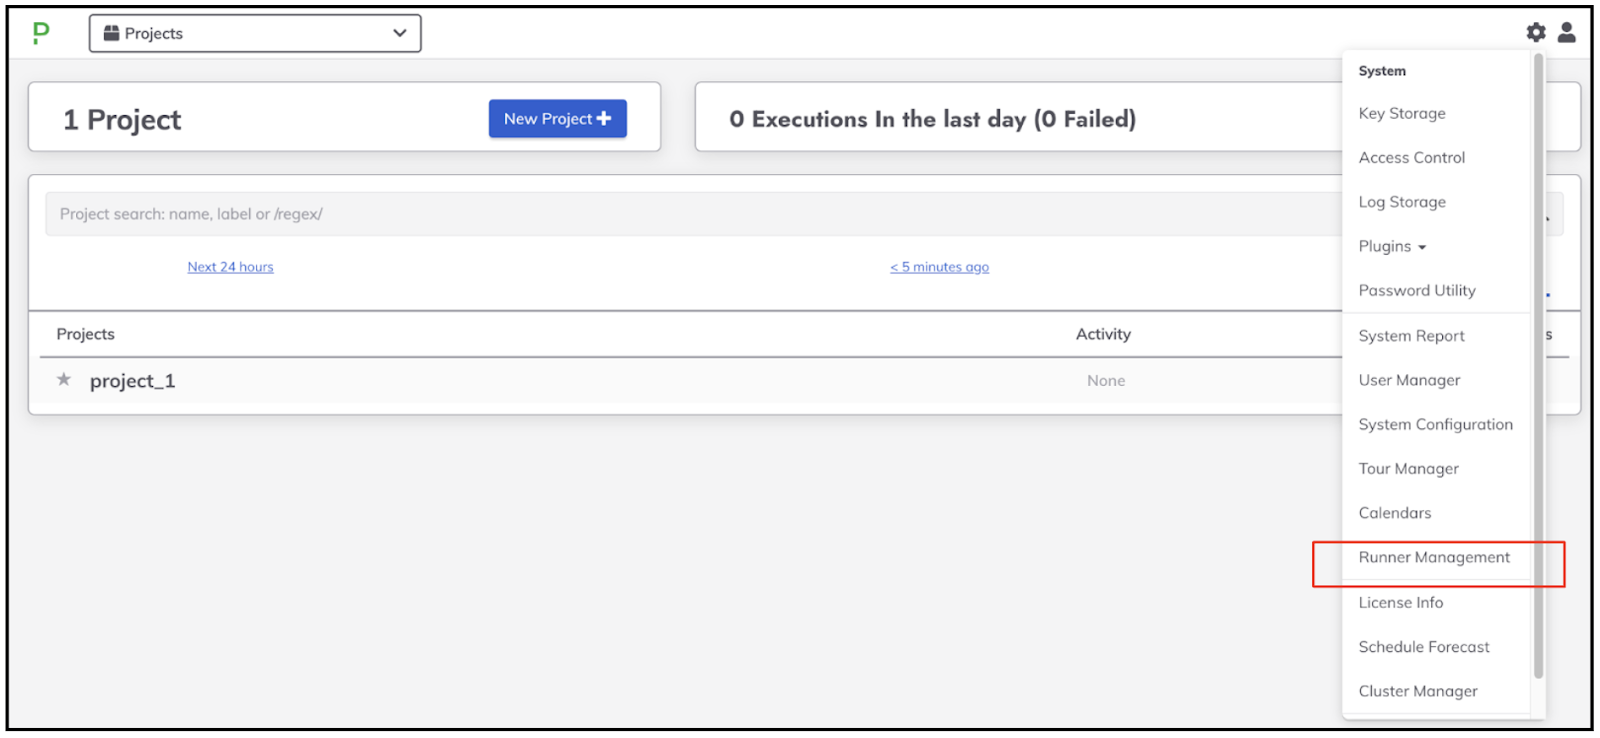
Task: Select Runner Management from System menu
Action: (1434, 558)
